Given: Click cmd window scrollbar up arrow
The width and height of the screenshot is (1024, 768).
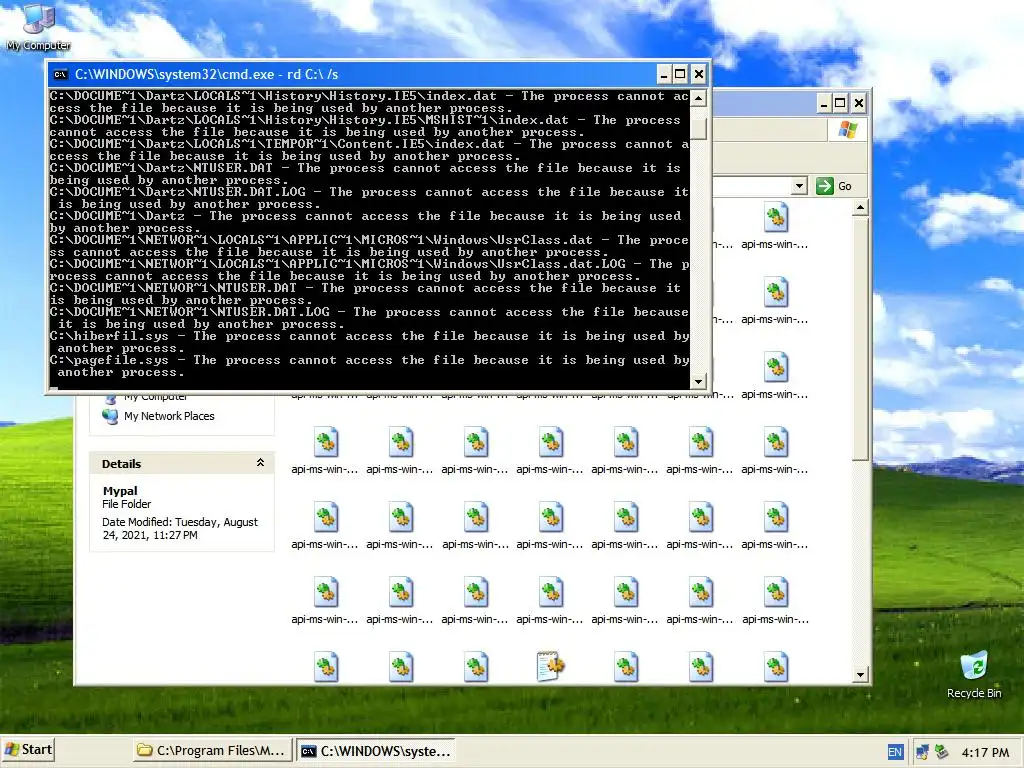Looking at the screenshot, I should pos(699,99).
